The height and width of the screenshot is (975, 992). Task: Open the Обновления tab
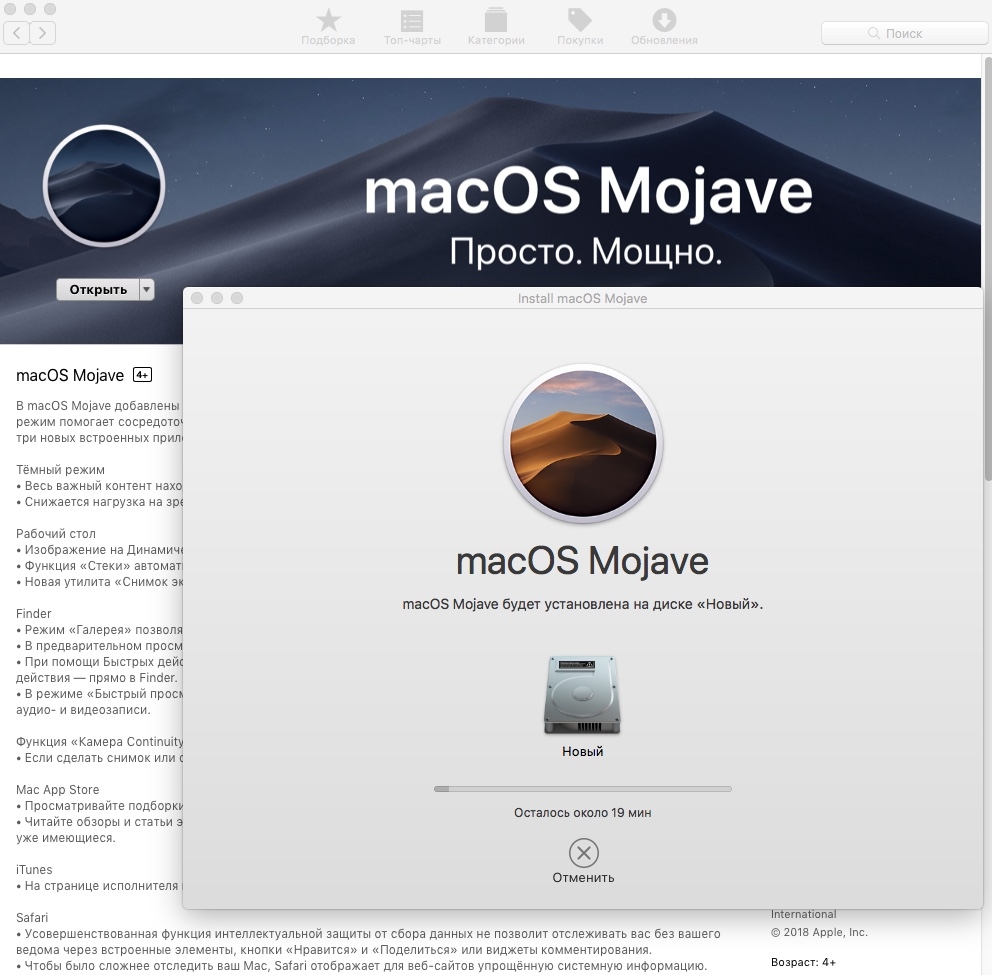click(x=664, y=27)
